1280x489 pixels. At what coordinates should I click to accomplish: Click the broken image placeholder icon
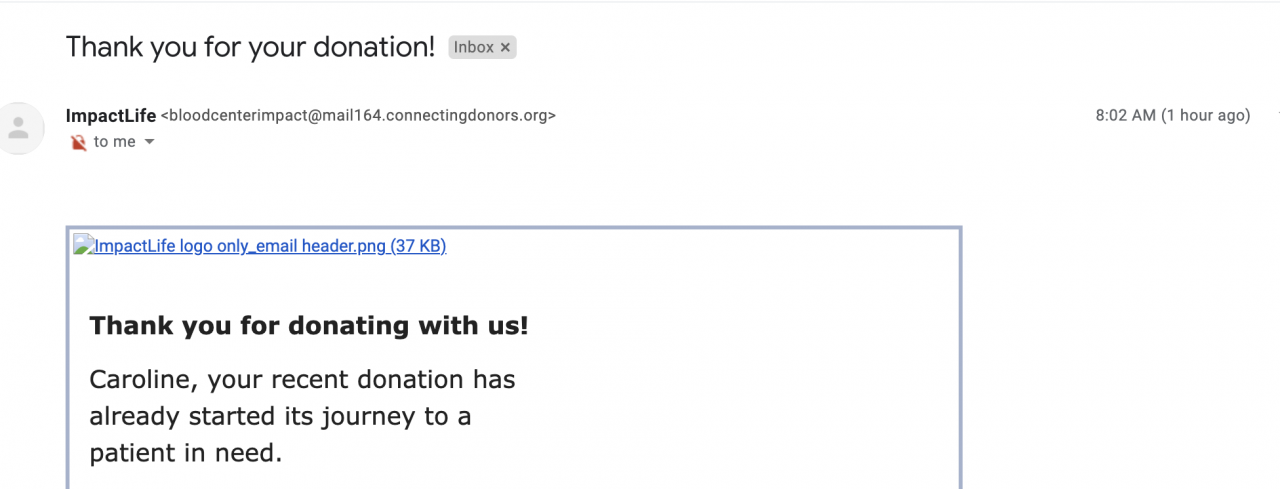(83, 246)
